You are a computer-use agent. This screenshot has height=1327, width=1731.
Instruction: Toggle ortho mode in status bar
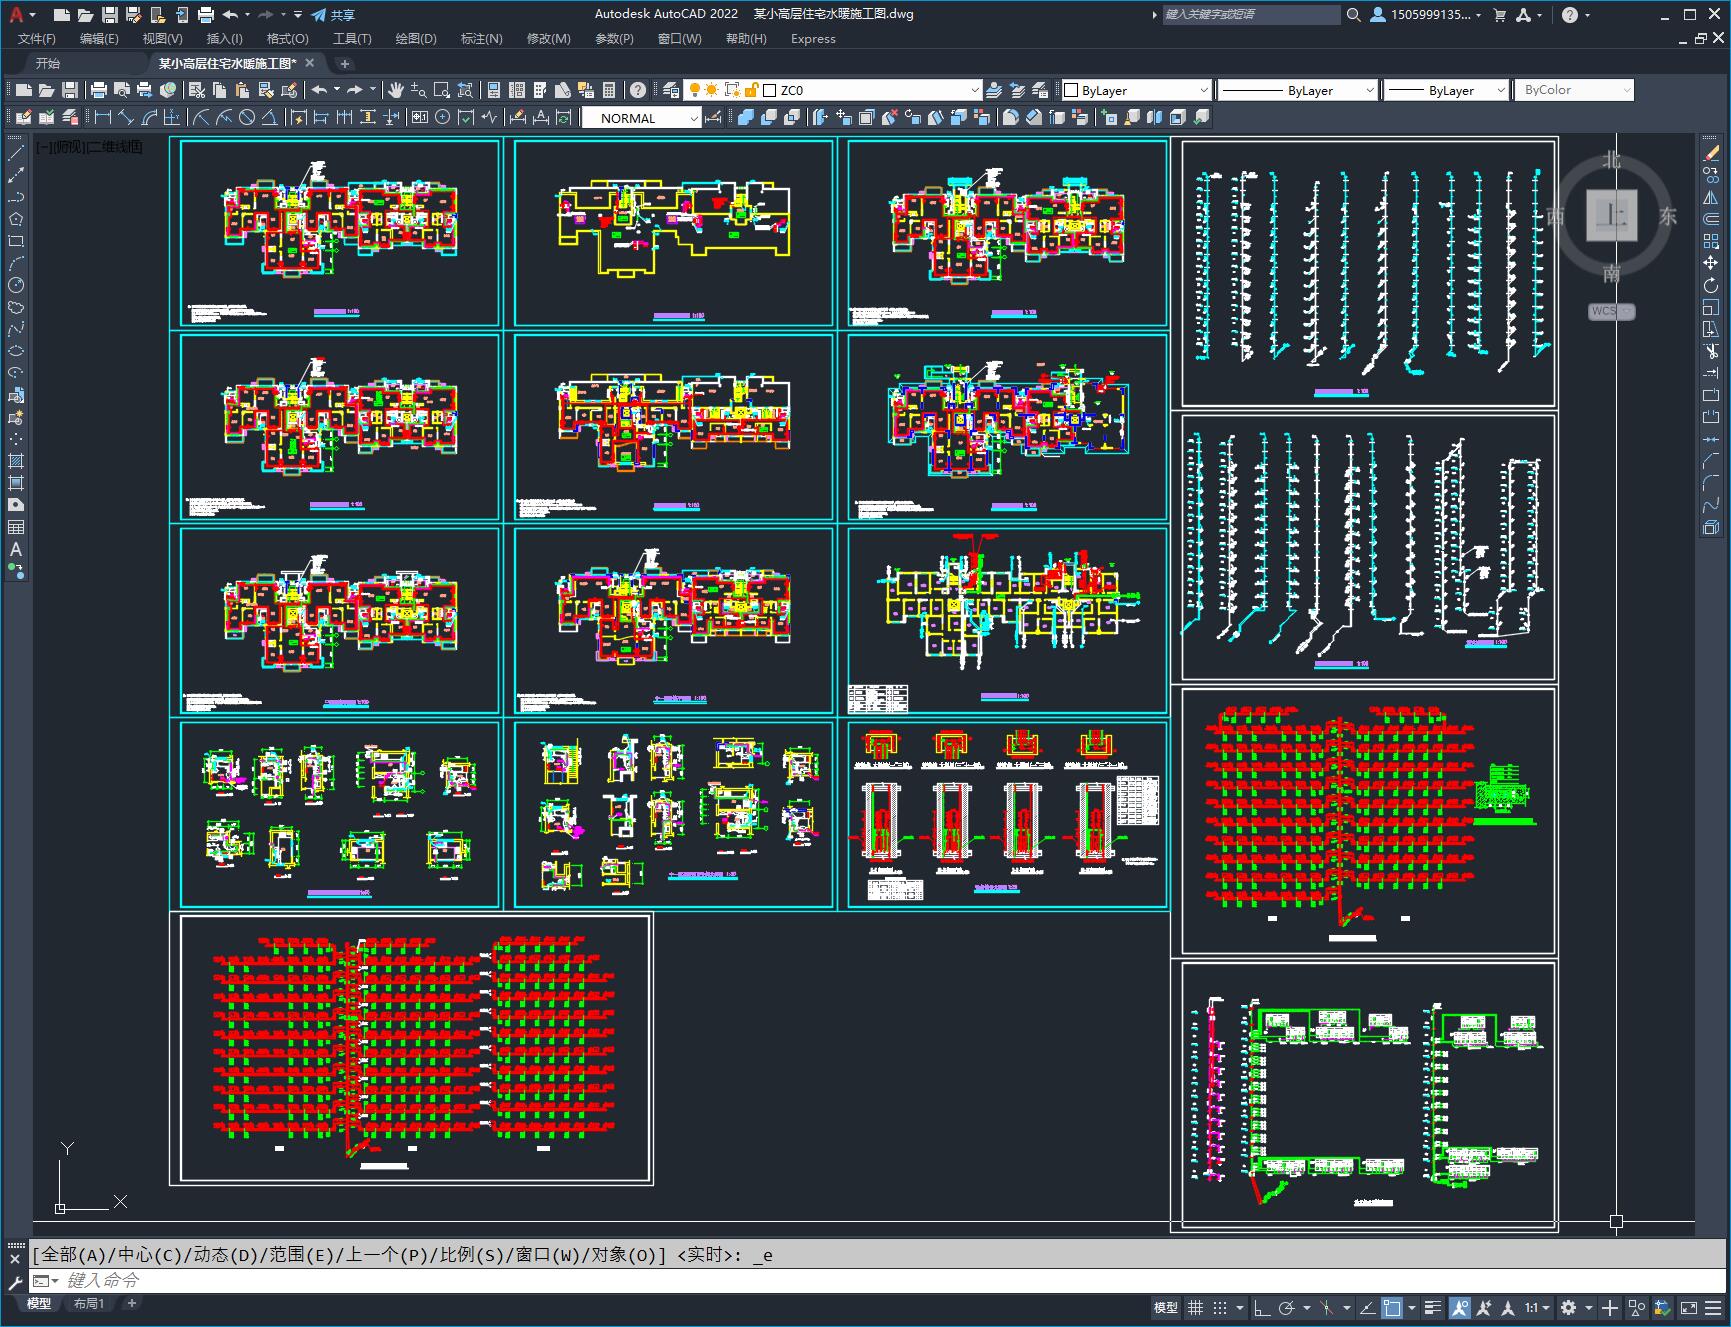[1262, 1307]
